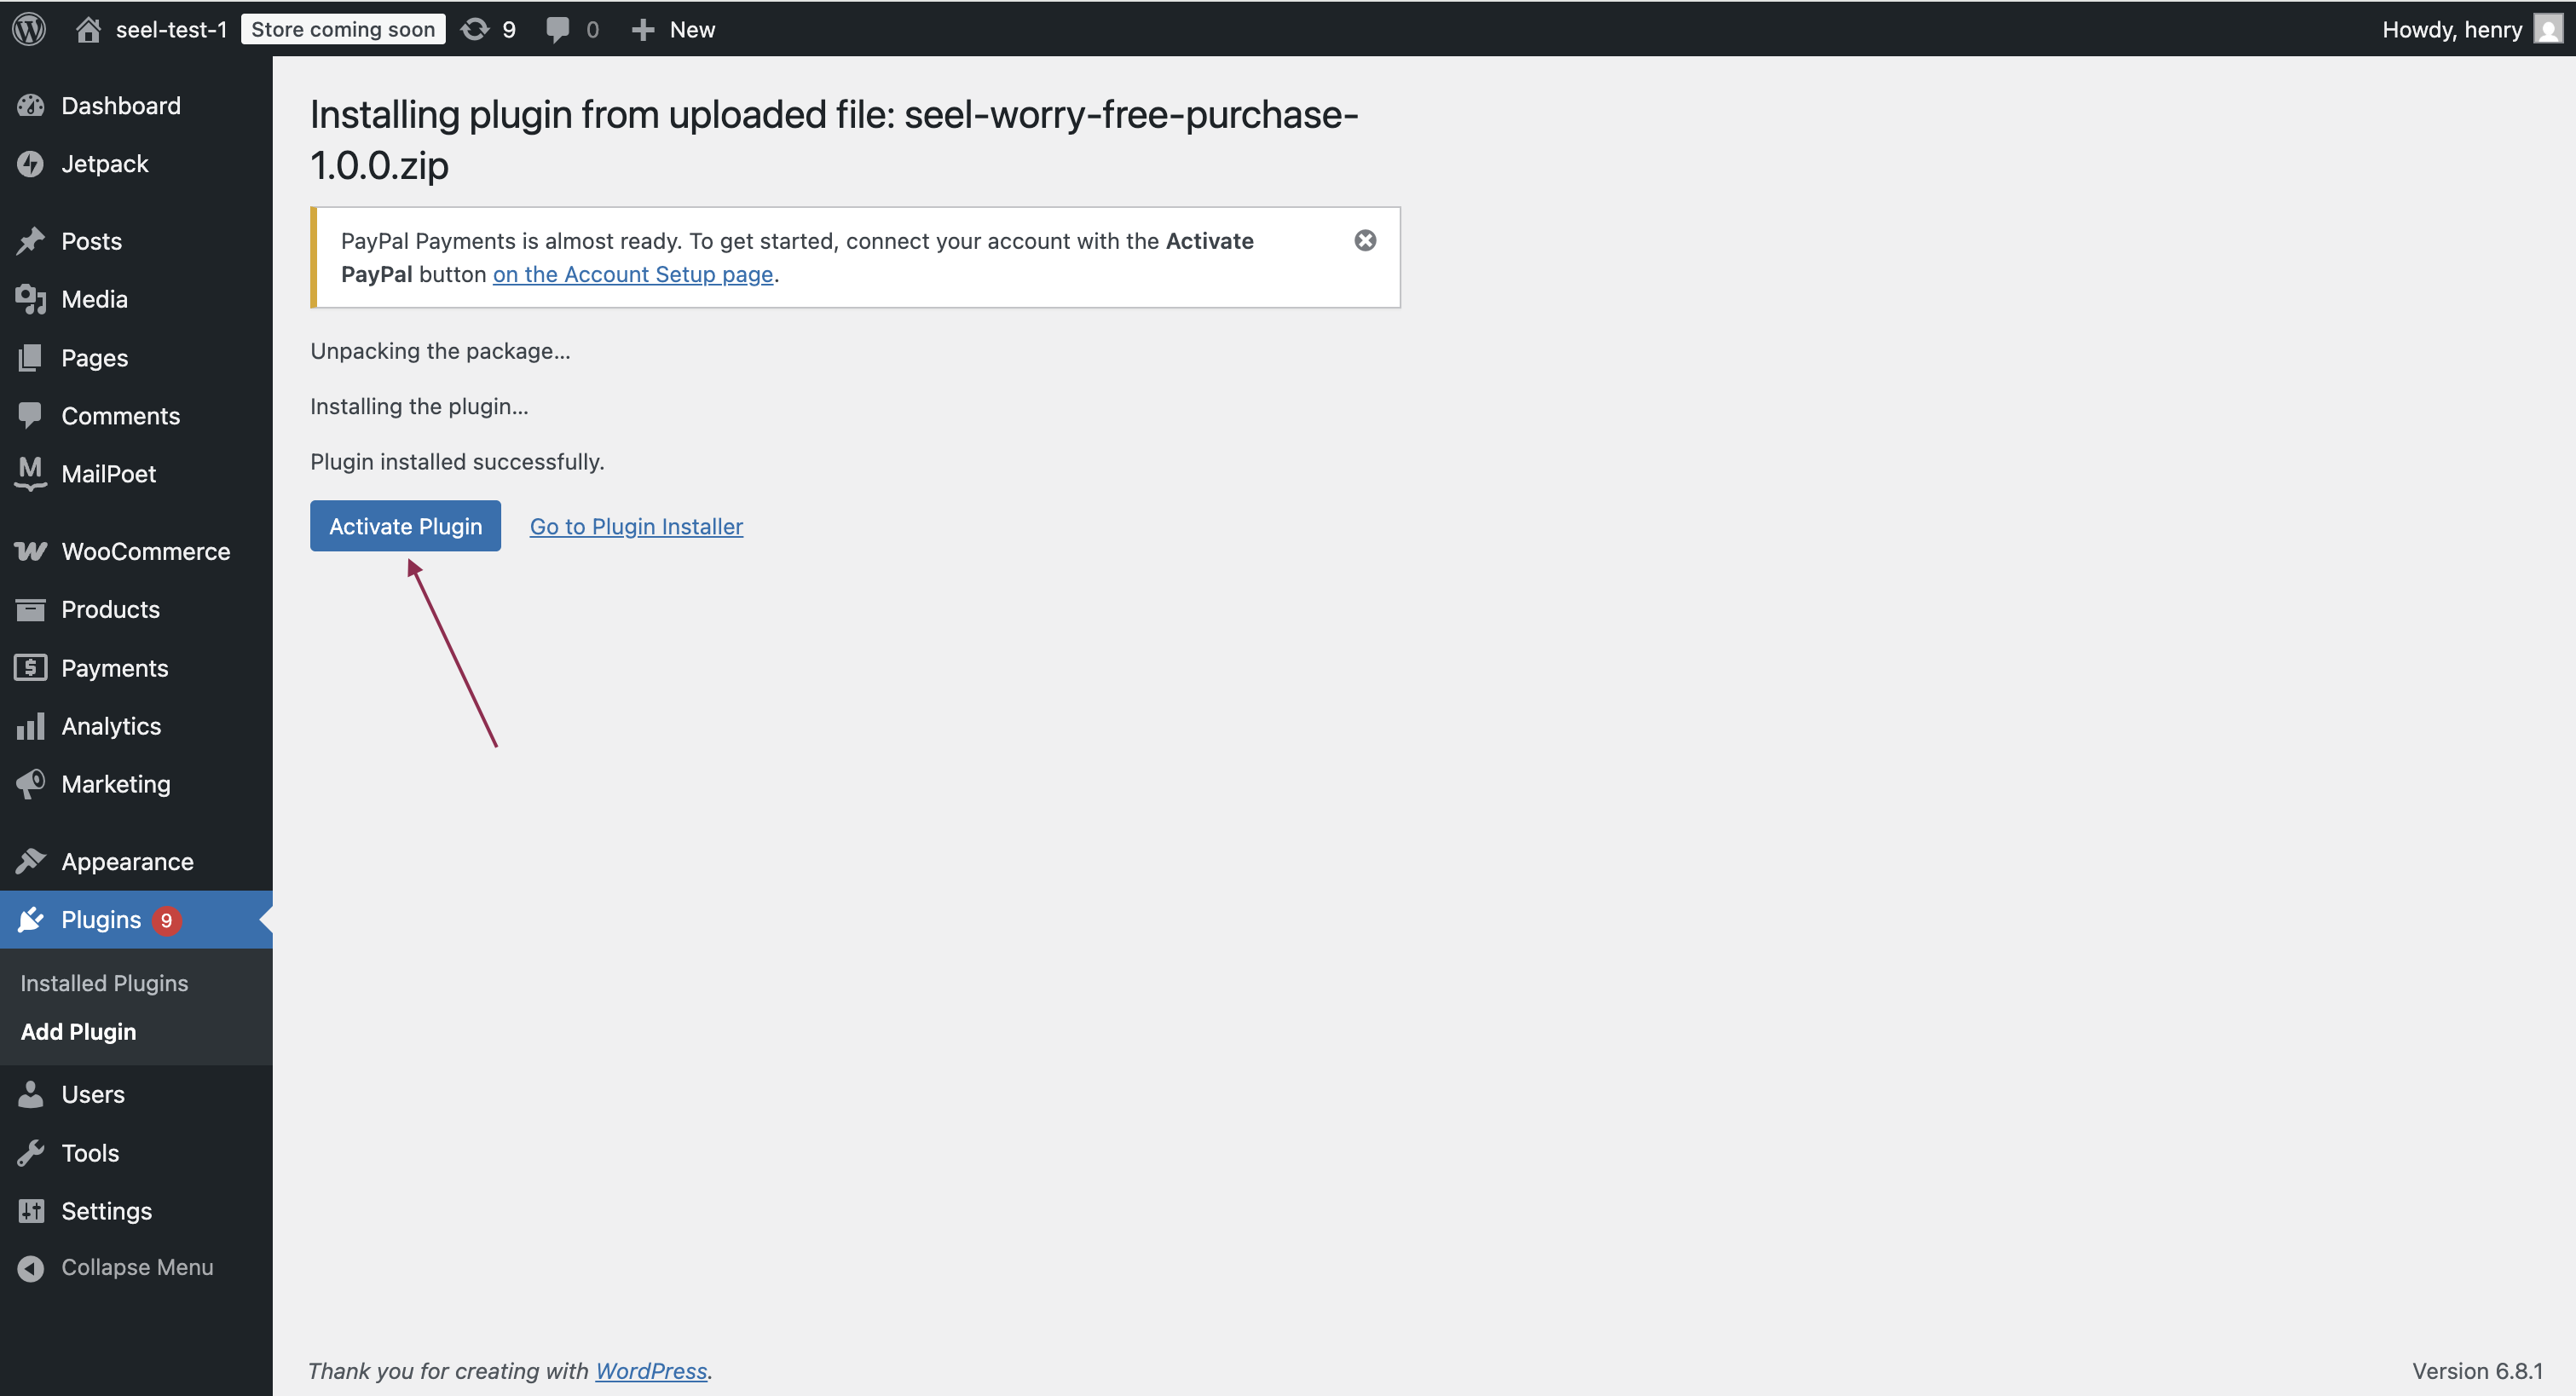Viewport: 2576px width, 1396px height.
Task: Open Analytics via the bar chart icon
Action: [x=30, y=726]
